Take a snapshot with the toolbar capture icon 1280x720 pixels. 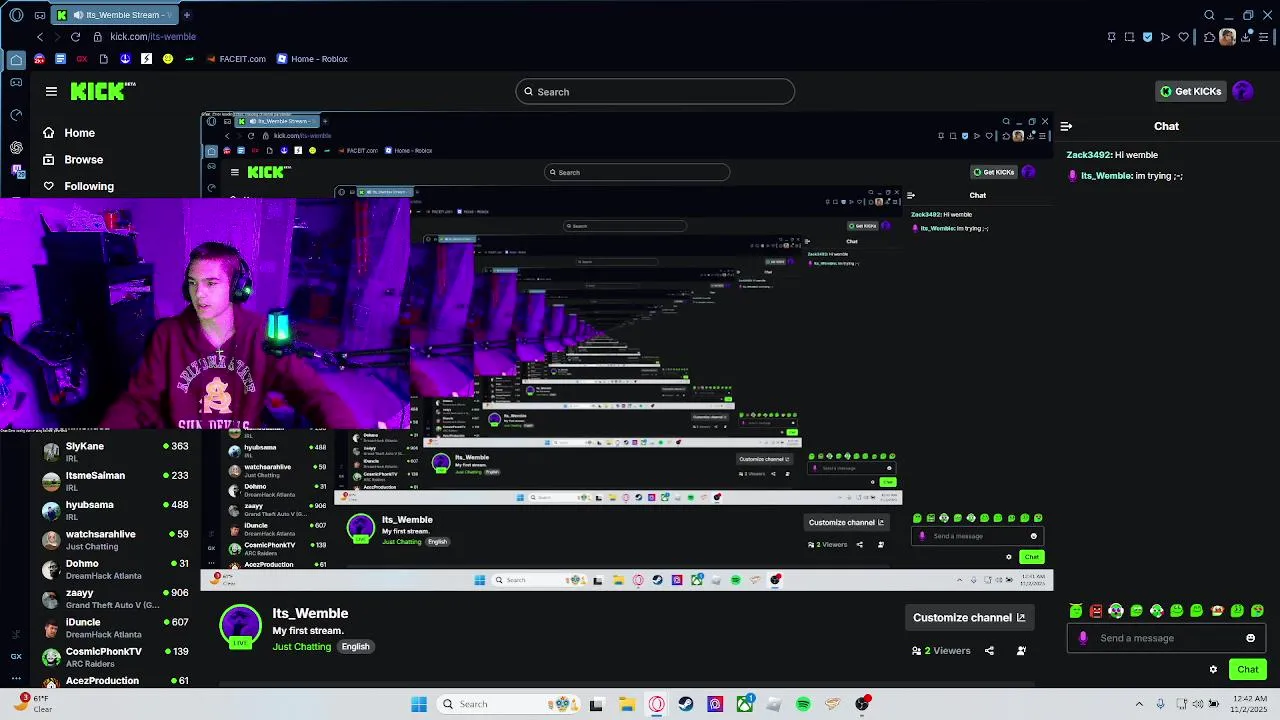pyautogui.click(x=1129, y=37)
